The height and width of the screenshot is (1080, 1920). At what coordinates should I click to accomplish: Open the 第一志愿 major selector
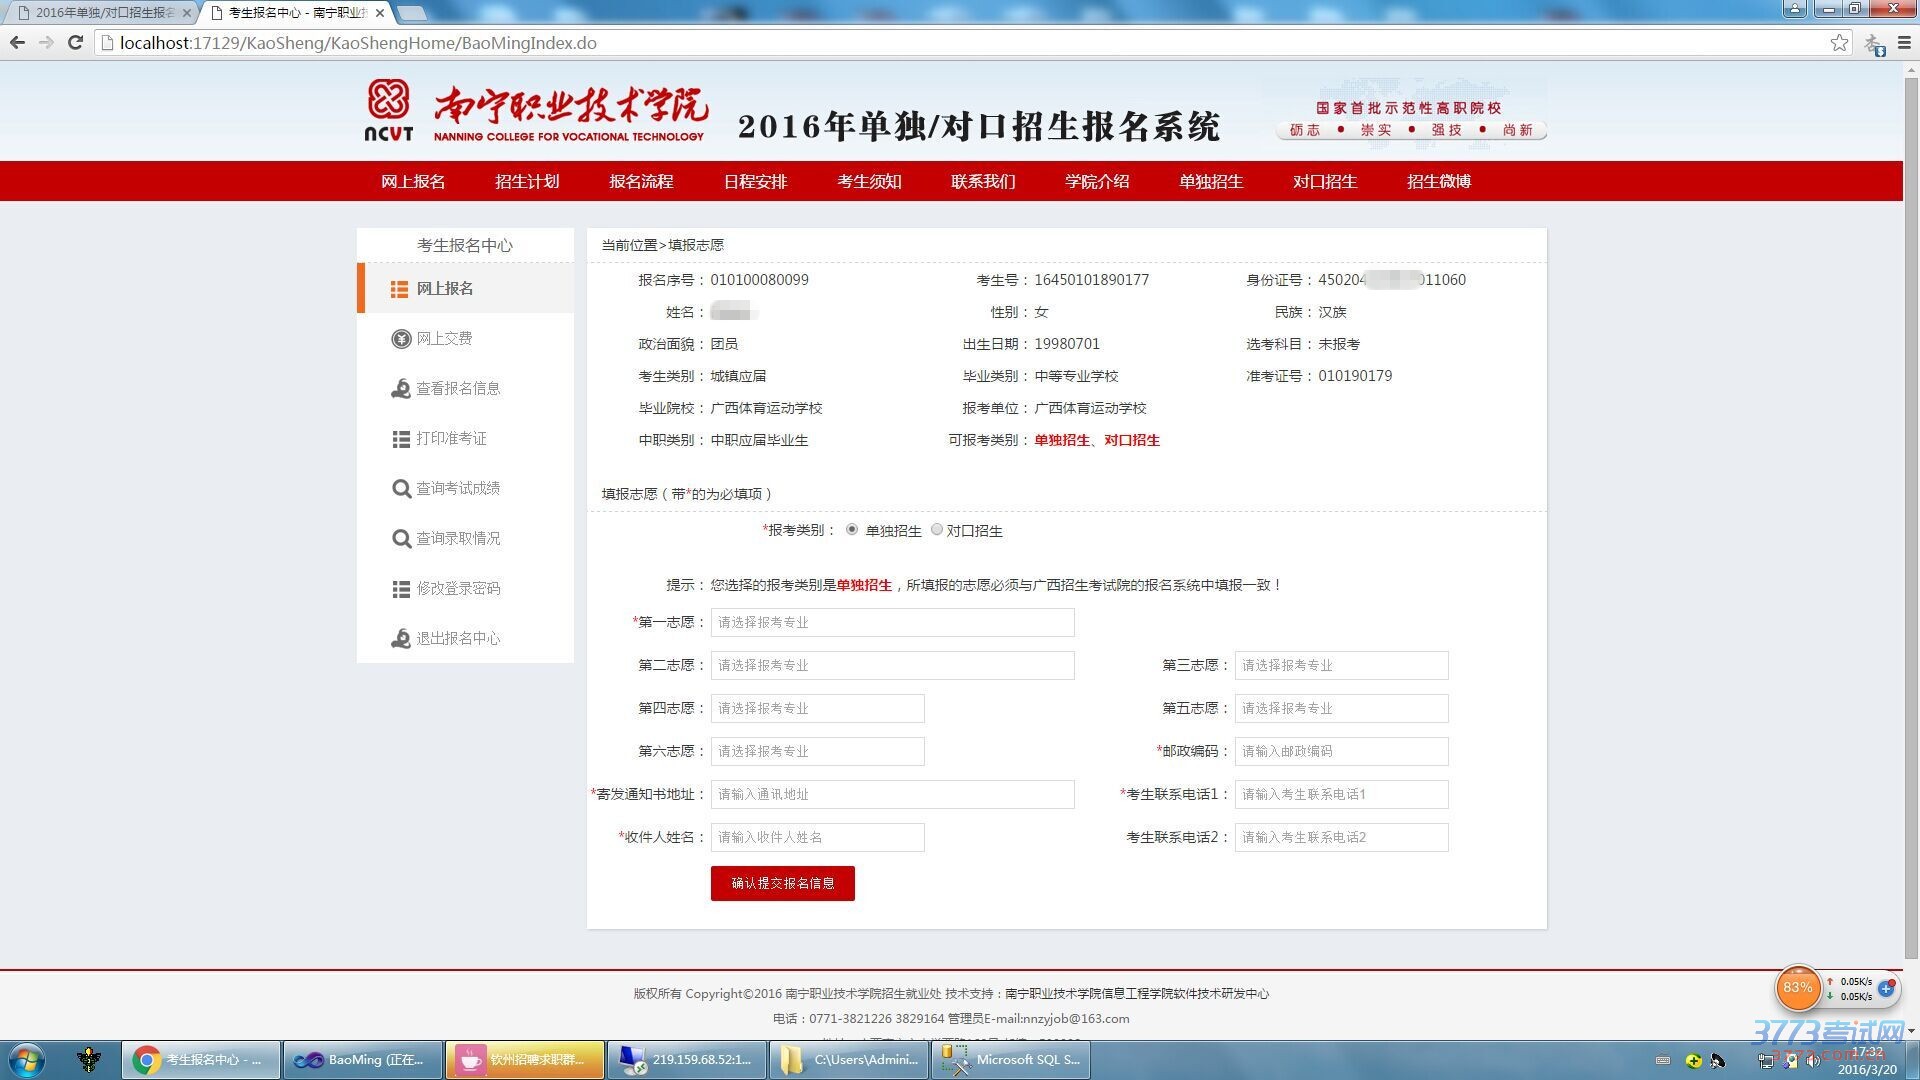pos(892,622)
